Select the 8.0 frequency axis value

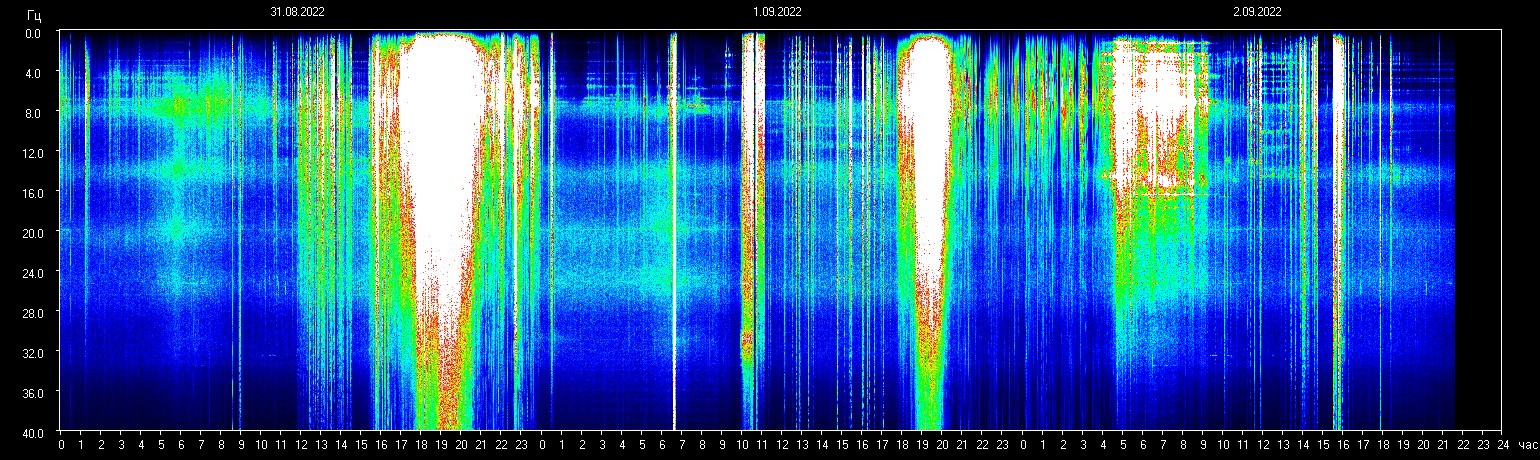pyautogui.click(x=33, y=113)
